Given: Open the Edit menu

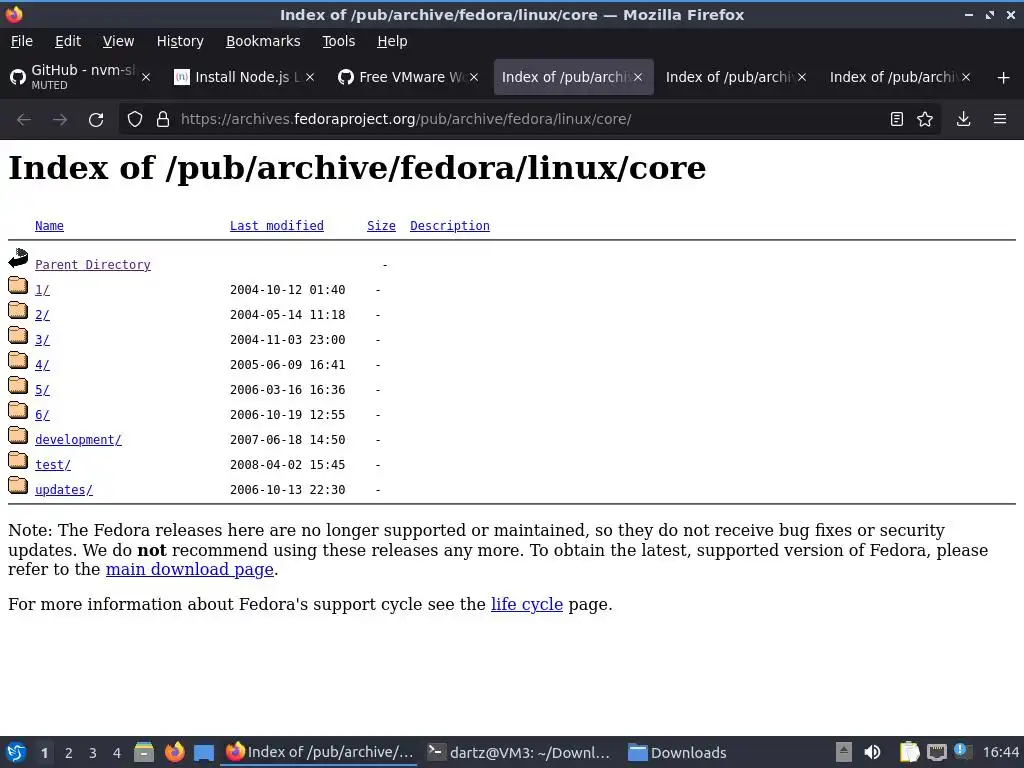Looking at the screenshot, I should [x=68, y=41].
